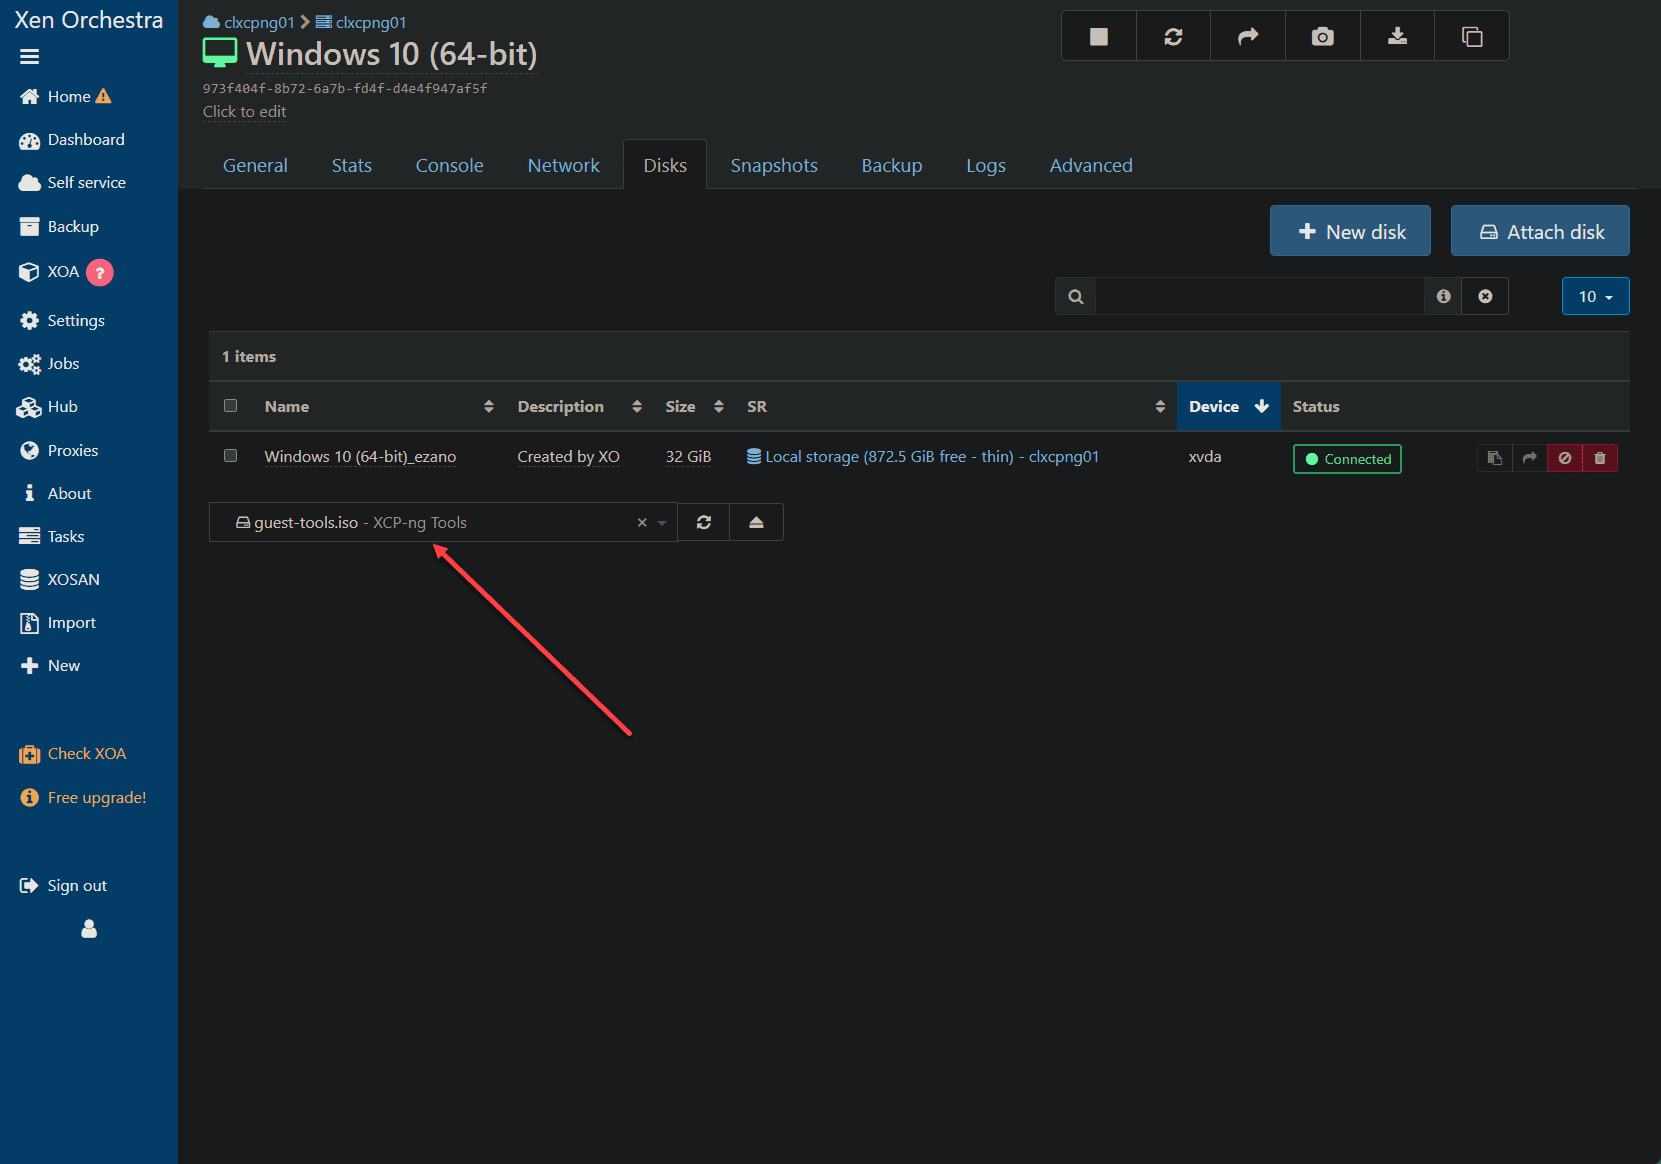Tick the select-all checkbox in the table header
Image resolution: width=1661 pixels, height=1164 pixels.
point(231,406)
